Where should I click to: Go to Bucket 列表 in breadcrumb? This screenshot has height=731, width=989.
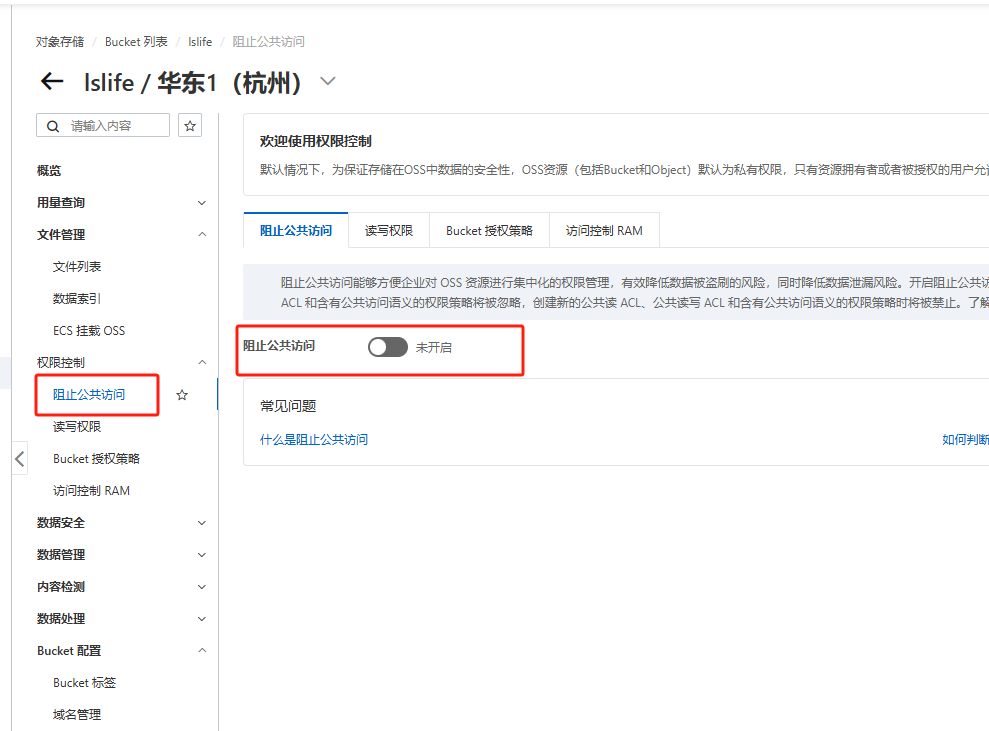[x=138, y=42]
